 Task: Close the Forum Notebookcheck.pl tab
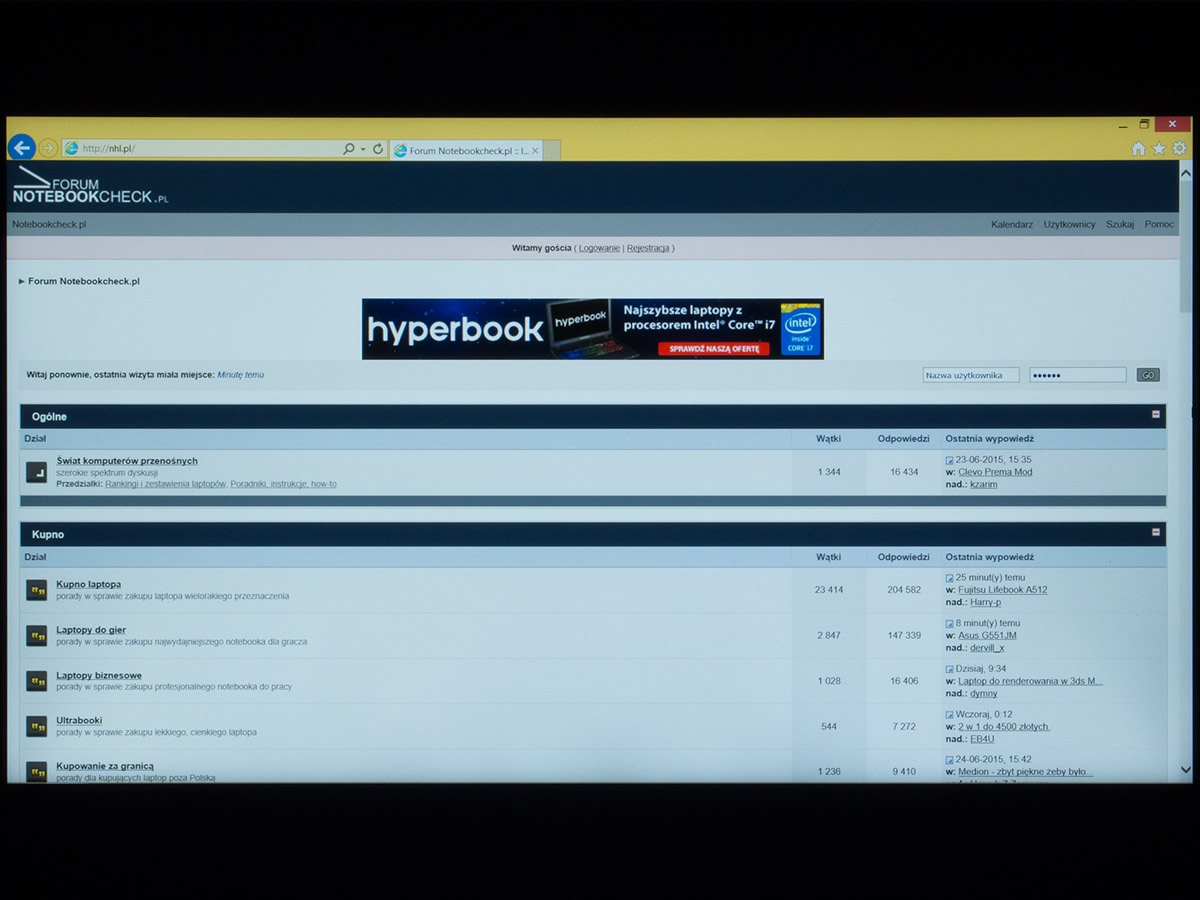(535, 151)
